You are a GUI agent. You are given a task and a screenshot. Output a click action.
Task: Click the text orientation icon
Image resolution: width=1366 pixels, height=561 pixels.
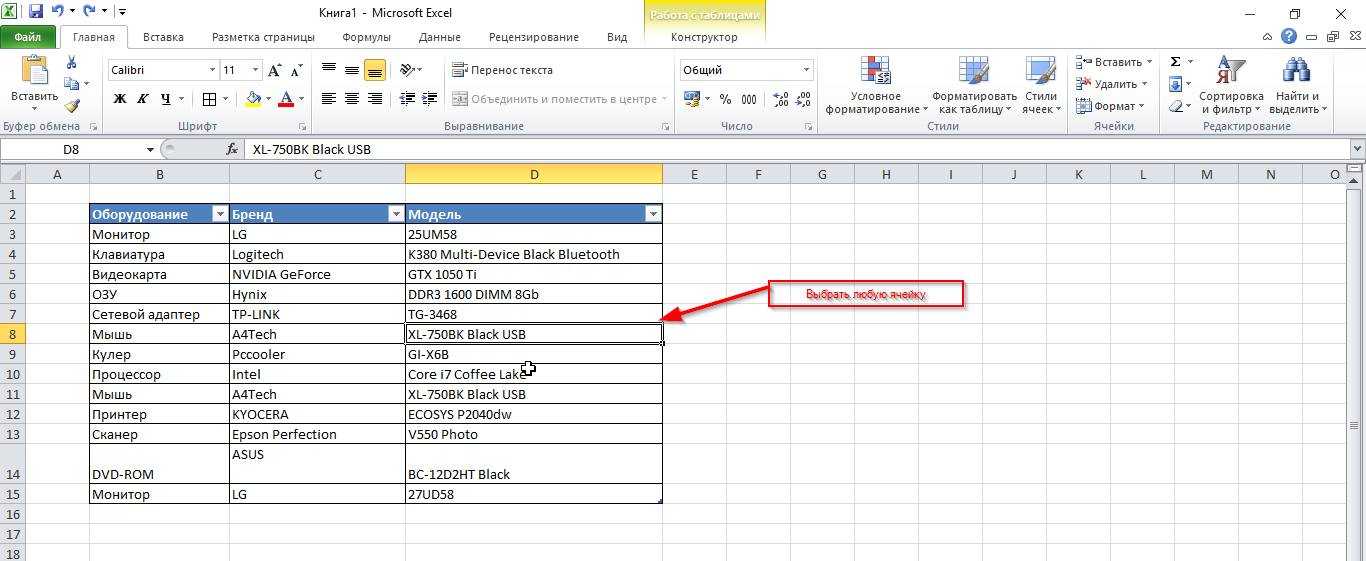click(407, 70)
